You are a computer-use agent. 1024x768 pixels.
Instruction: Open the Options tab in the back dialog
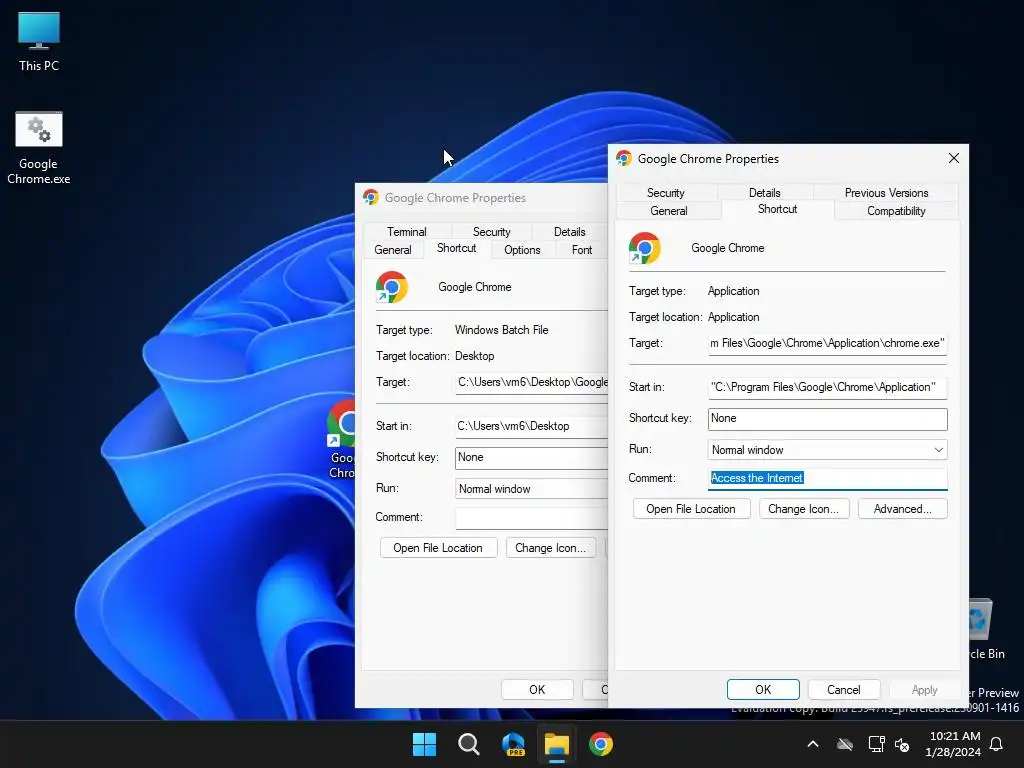[522, 250]
